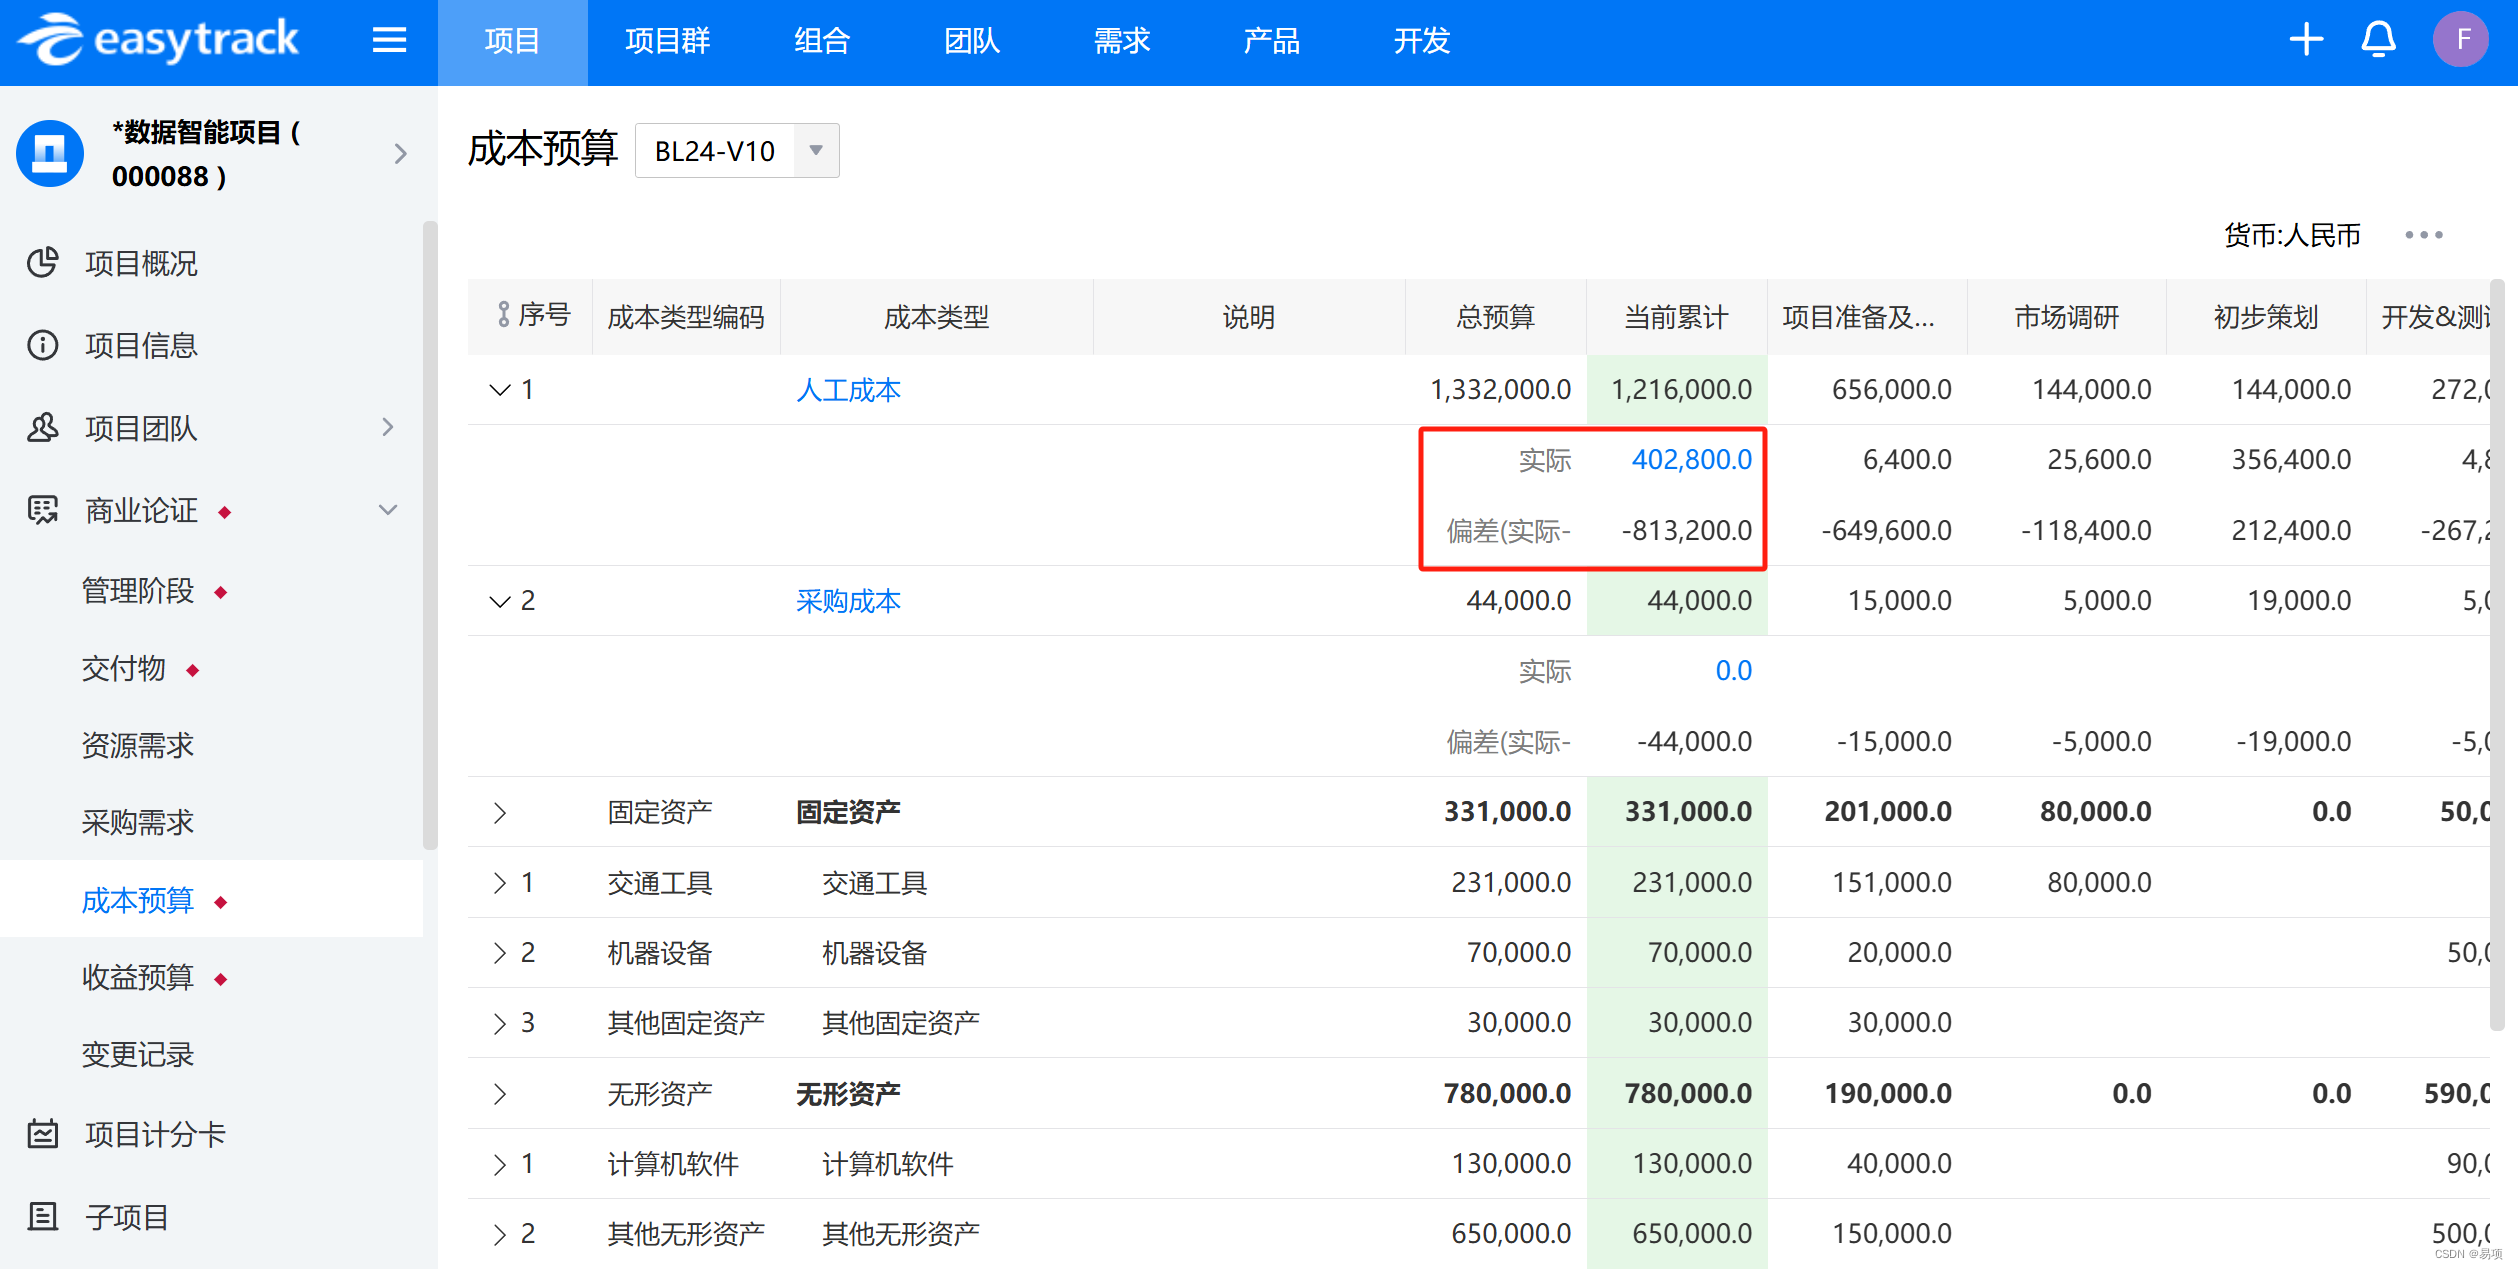This screenshot has width=2518, height=1269.
Task: Expand 项目团队 submenu chevron
Action: [388, 428]
